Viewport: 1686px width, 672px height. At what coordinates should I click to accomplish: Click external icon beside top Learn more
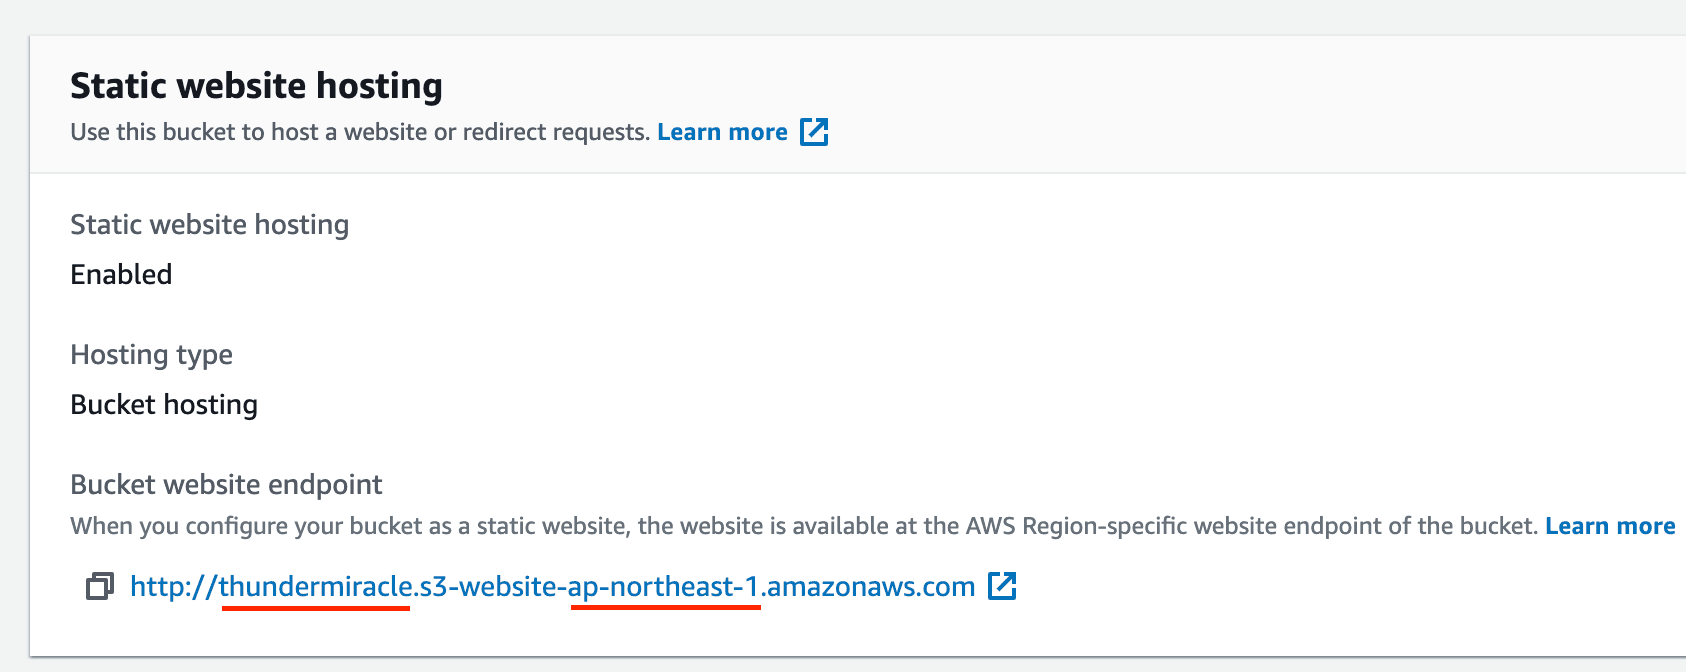(x=814, y=132)
